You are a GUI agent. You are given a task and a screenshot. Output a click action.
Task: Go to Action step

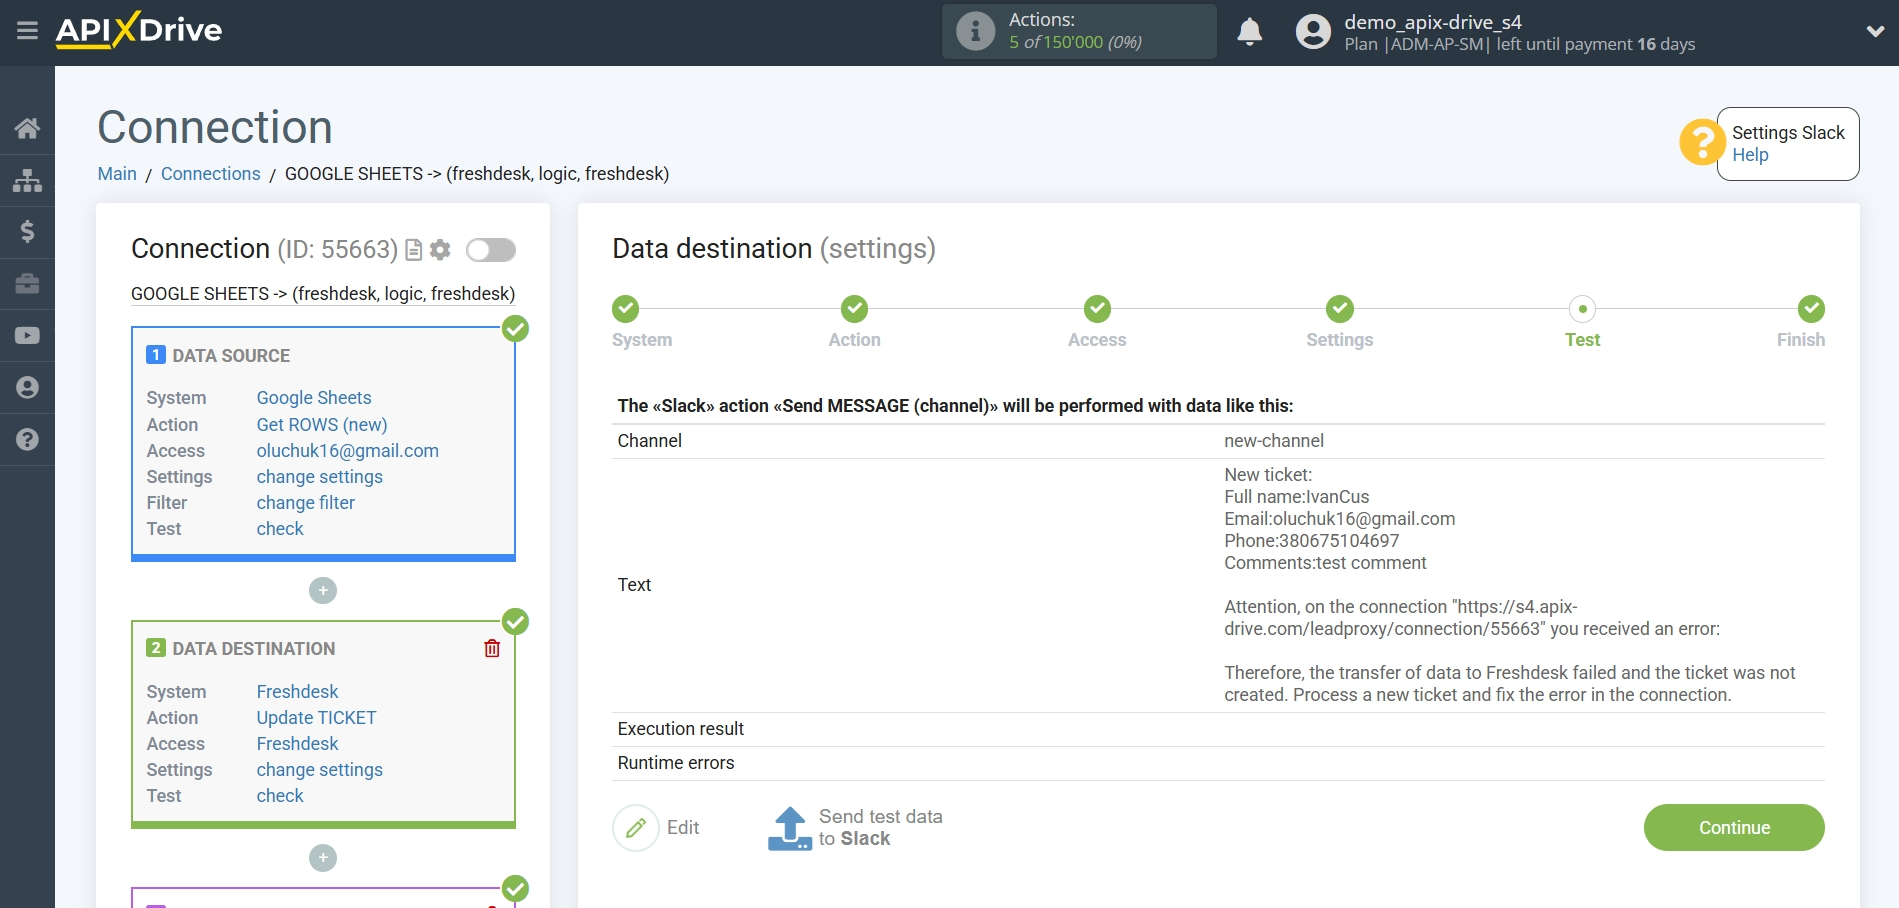click(854, 309)
